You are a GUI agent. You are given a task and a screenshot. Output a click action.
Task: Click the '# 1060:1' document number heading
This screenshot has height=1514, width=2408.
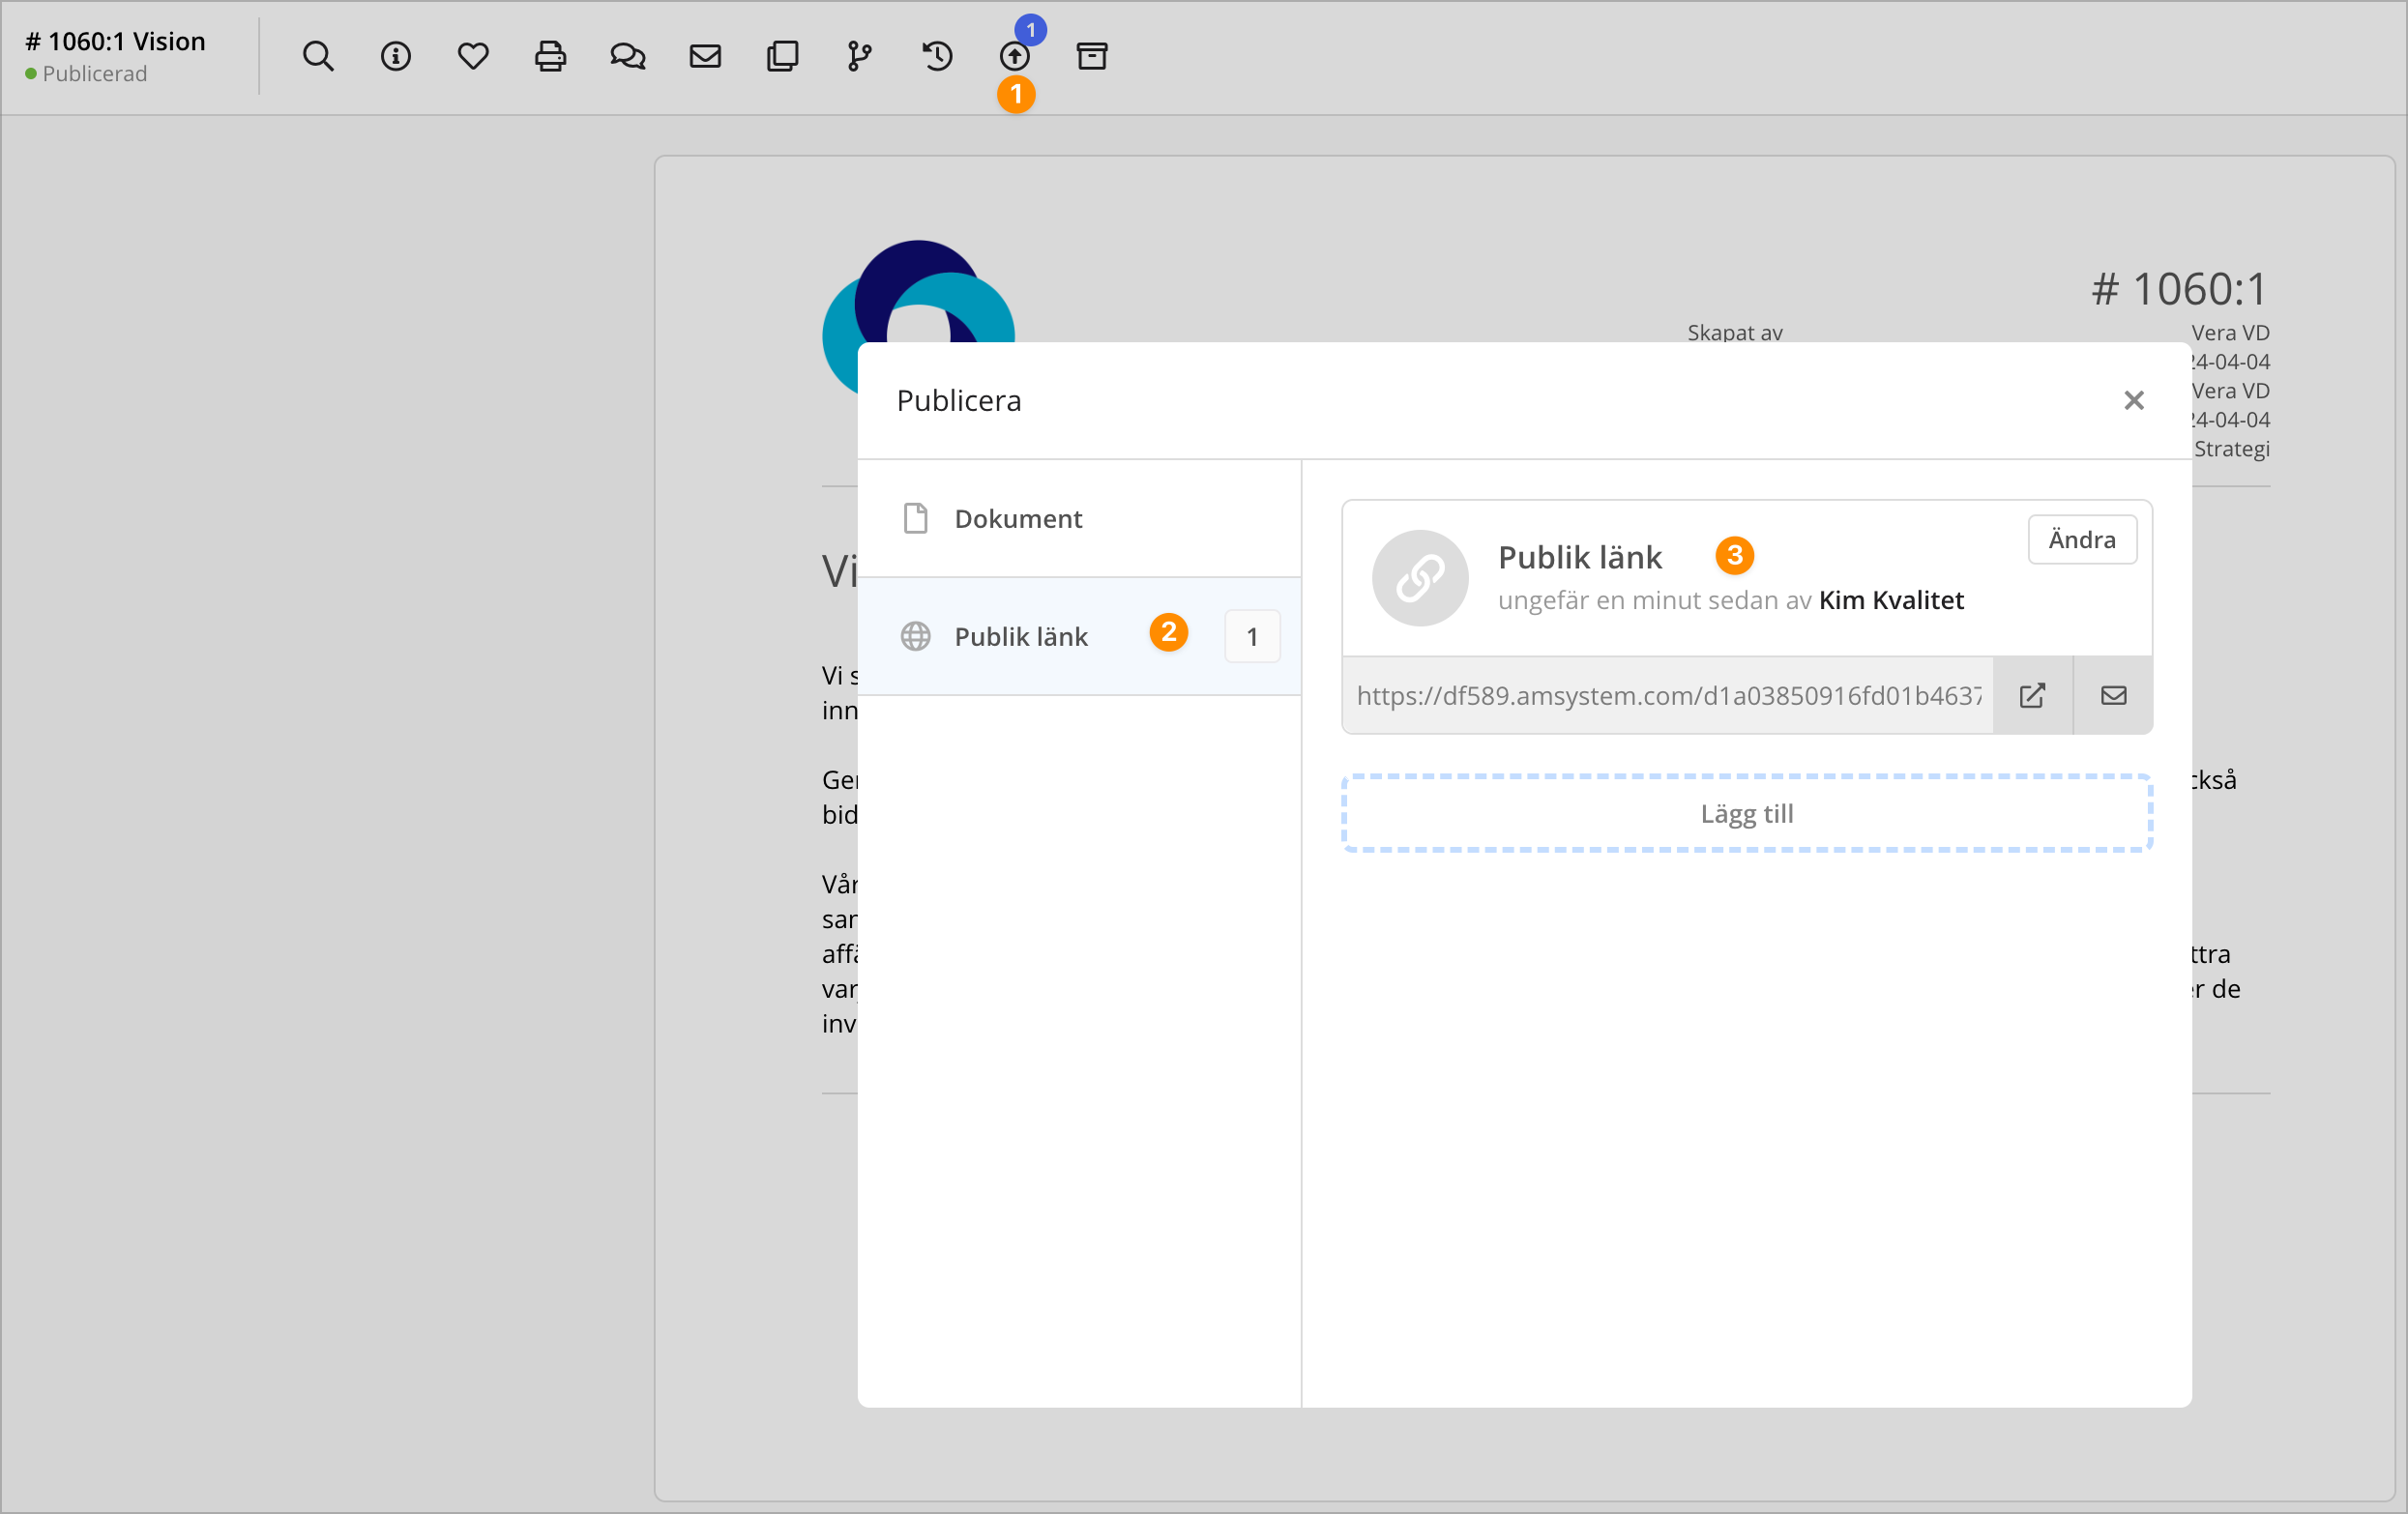click(x=2180, y=289)
